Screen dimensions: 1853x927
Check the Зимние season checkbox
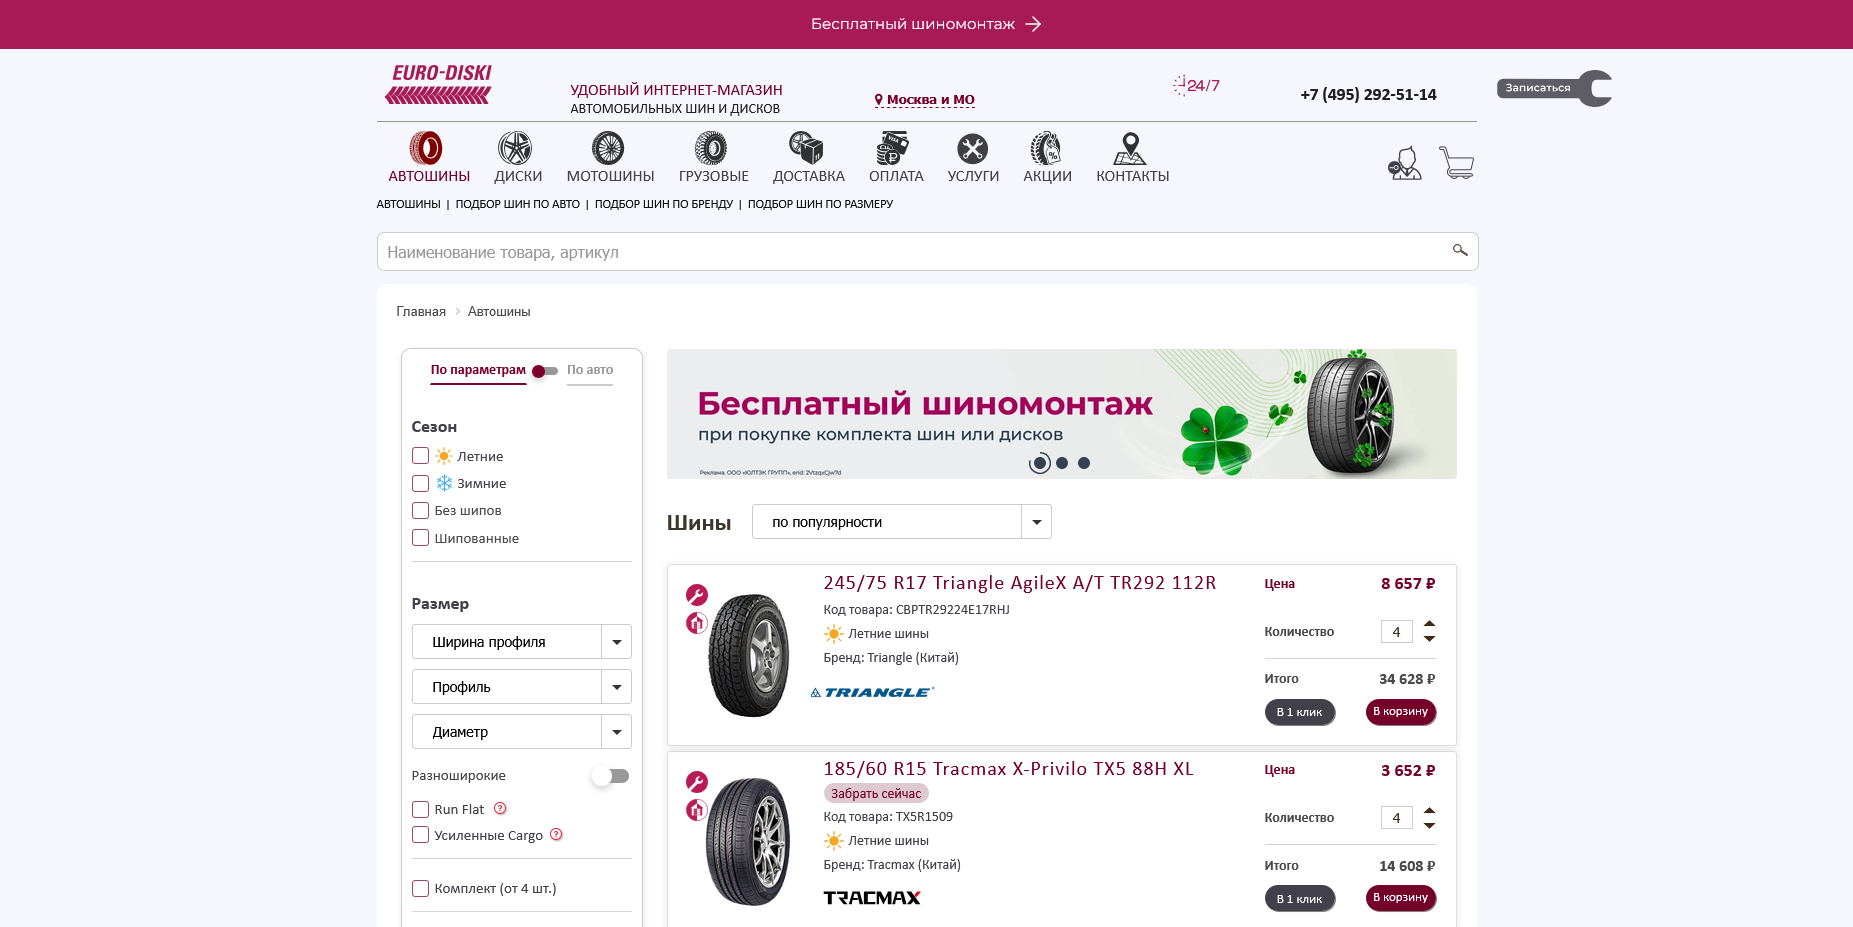421,483
